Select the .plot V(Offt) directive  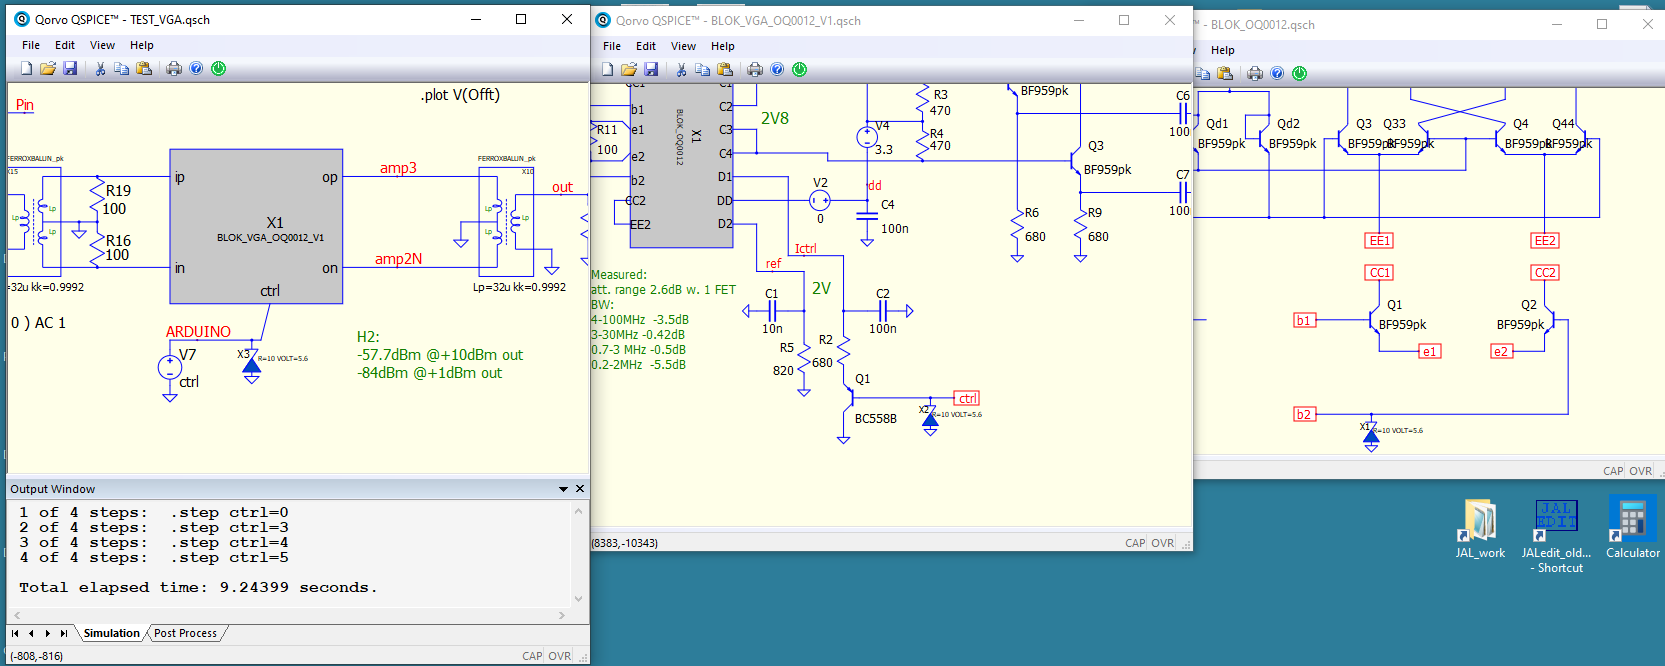click(x=460, y=95)
